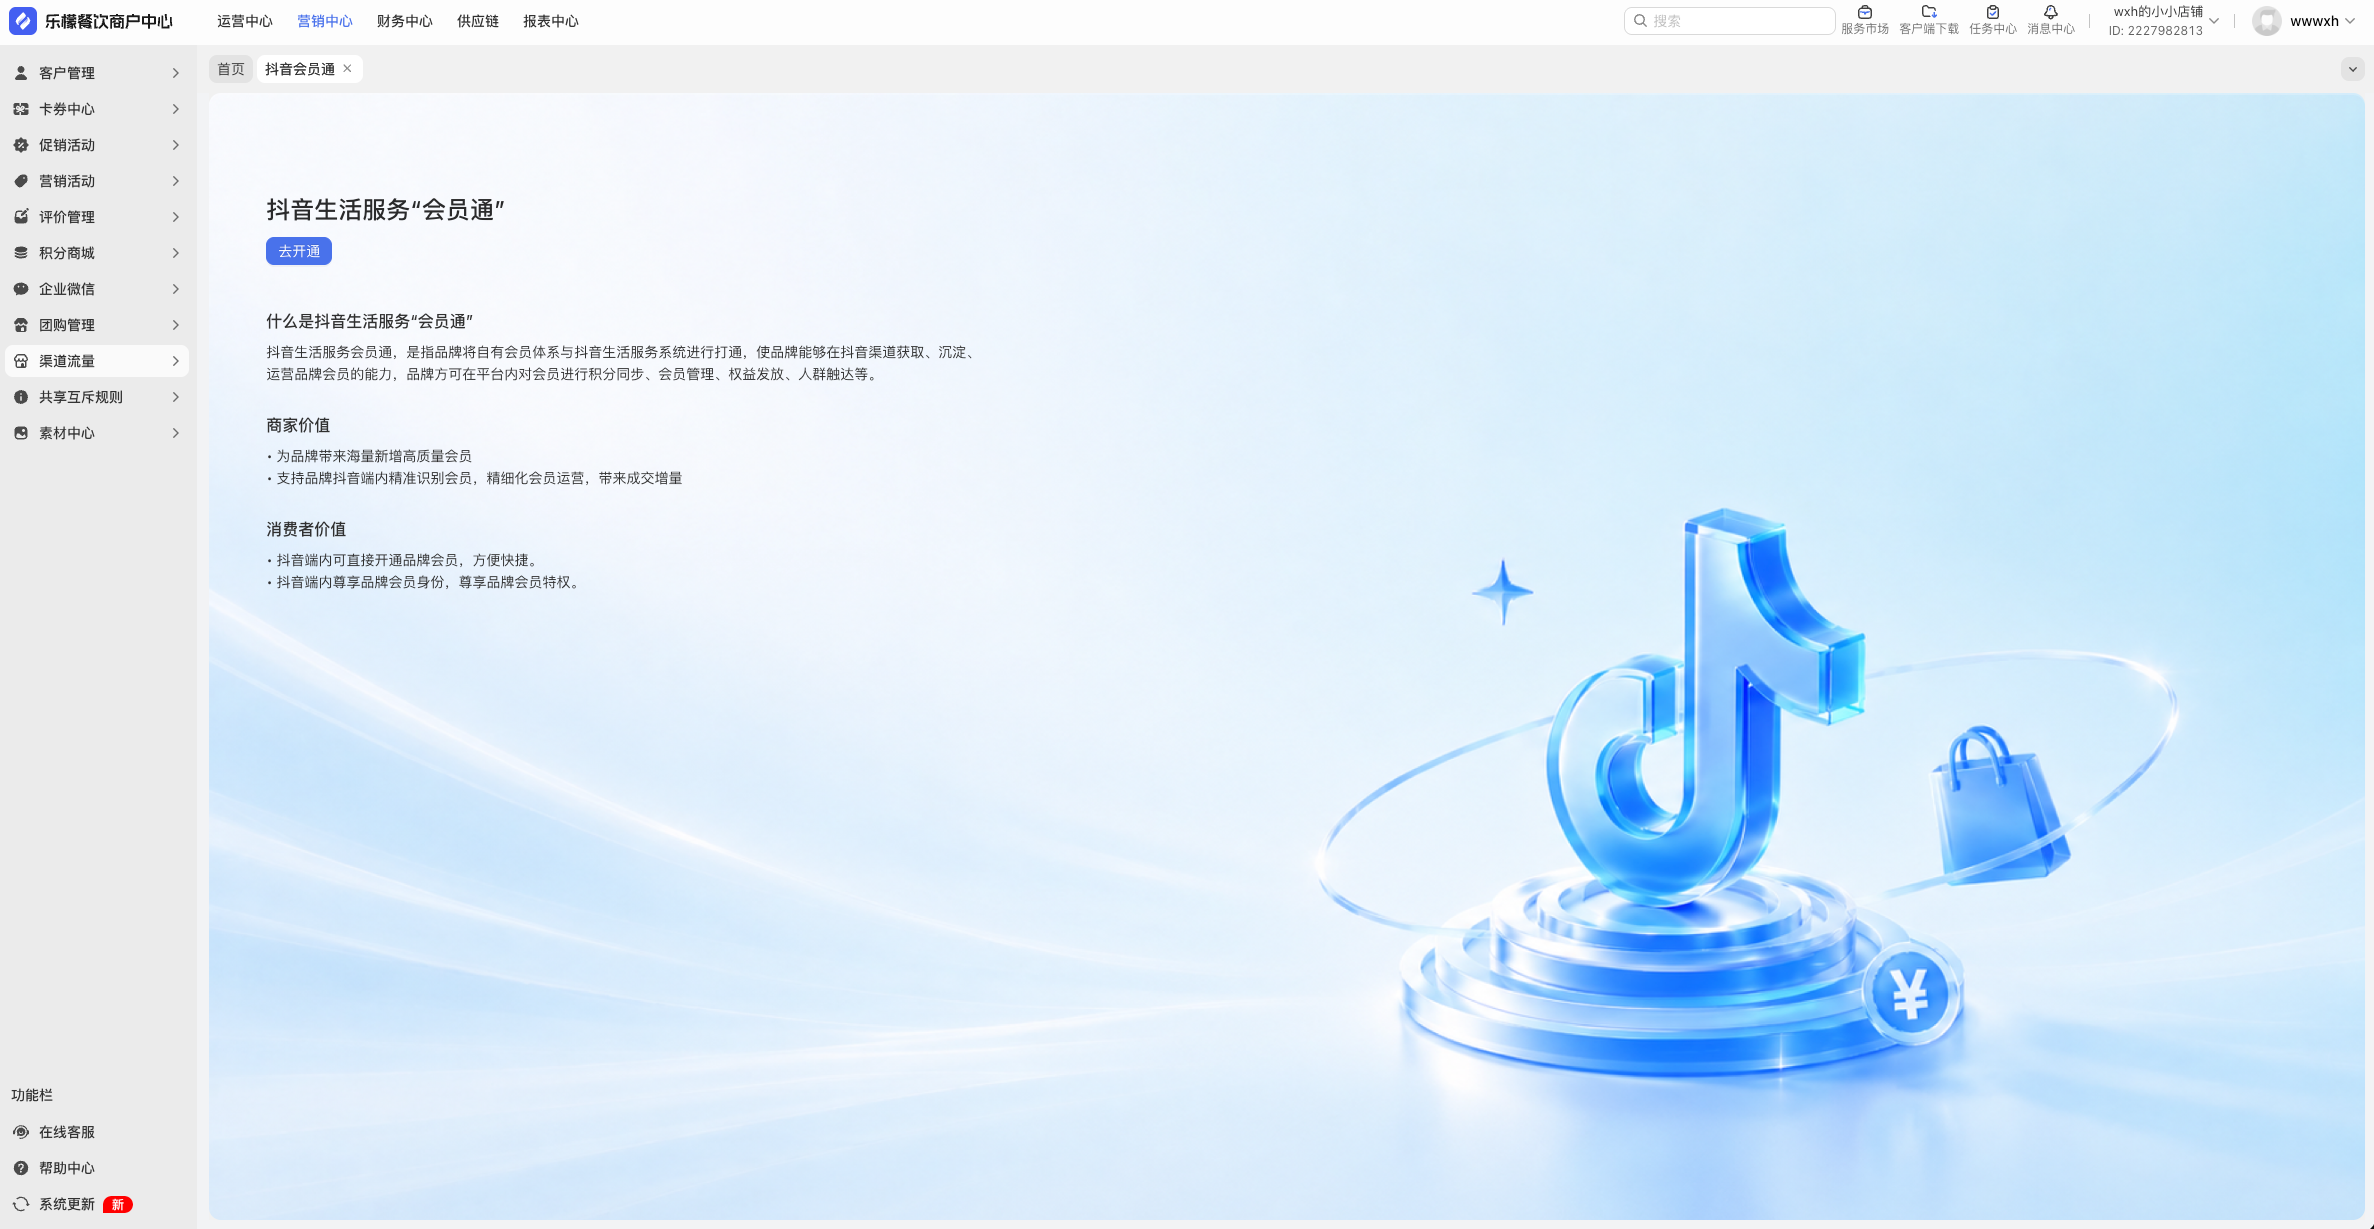The image size is (2374, 1229).
Task: Switch to 运营中心 top menu
Action: click(x=245, y=21)
